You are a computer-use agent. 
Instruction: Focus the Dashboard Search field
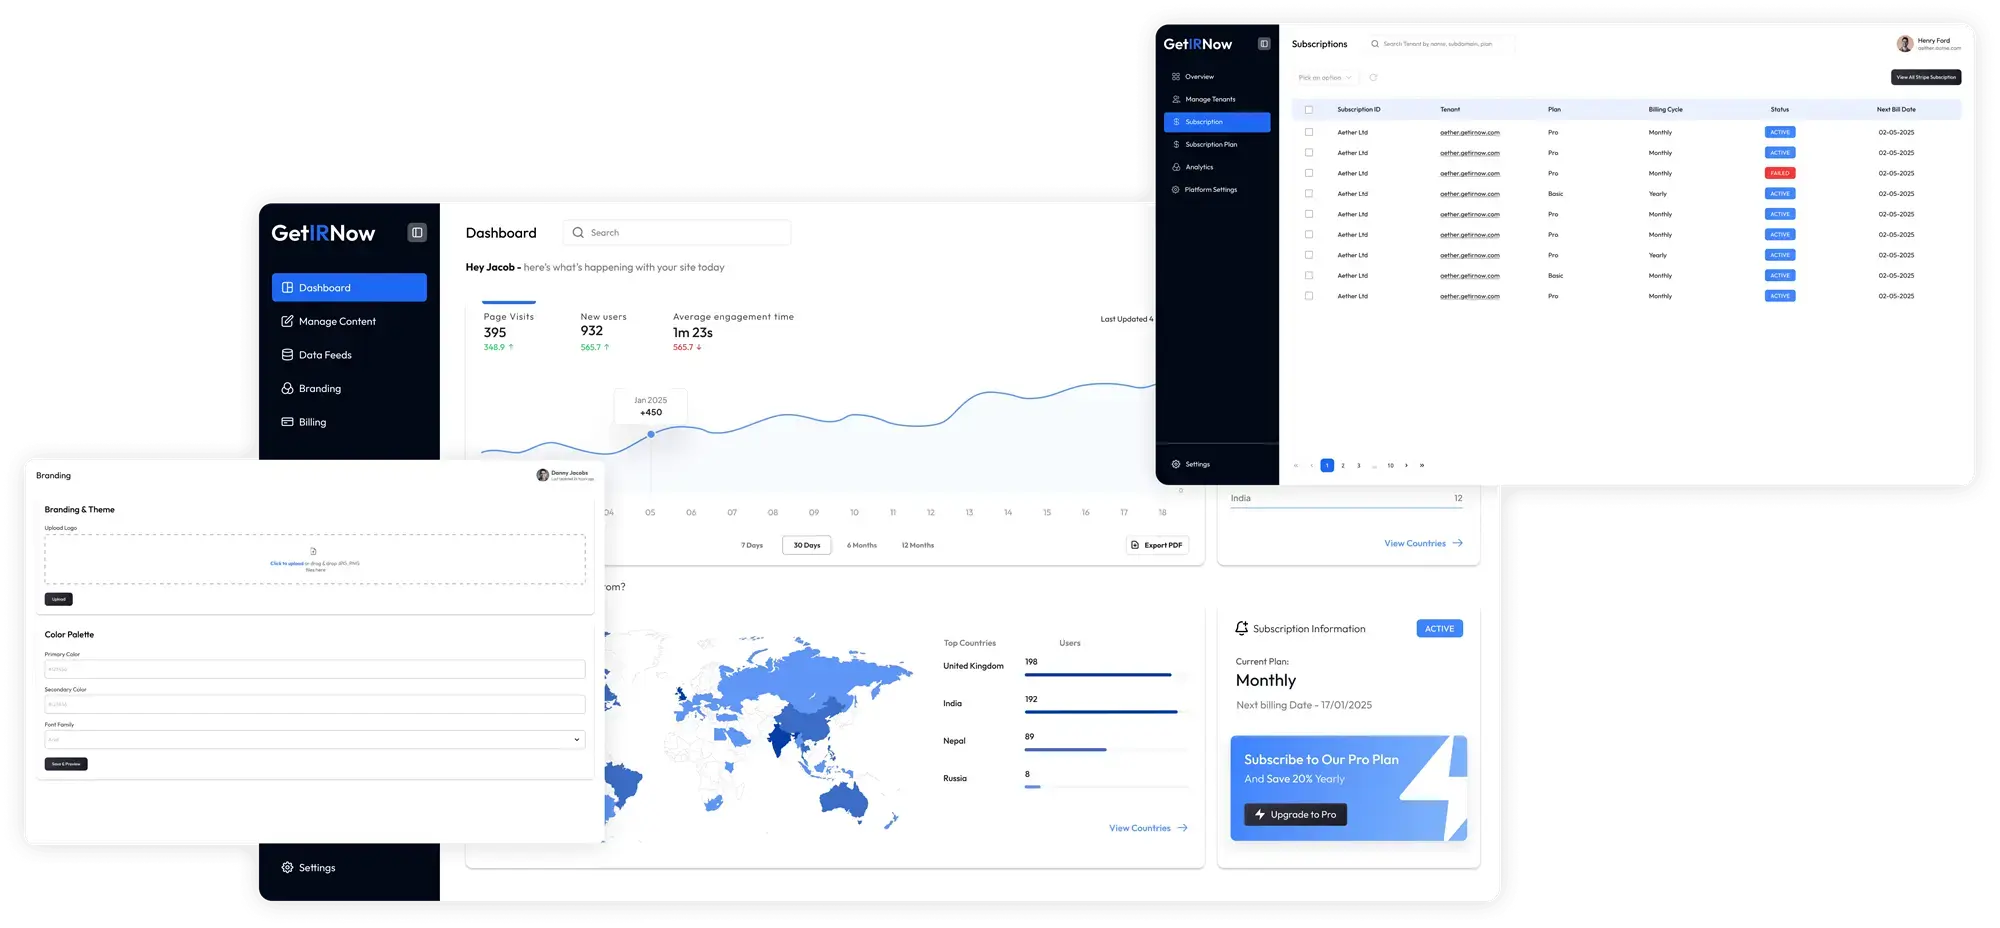click(677, 233)
